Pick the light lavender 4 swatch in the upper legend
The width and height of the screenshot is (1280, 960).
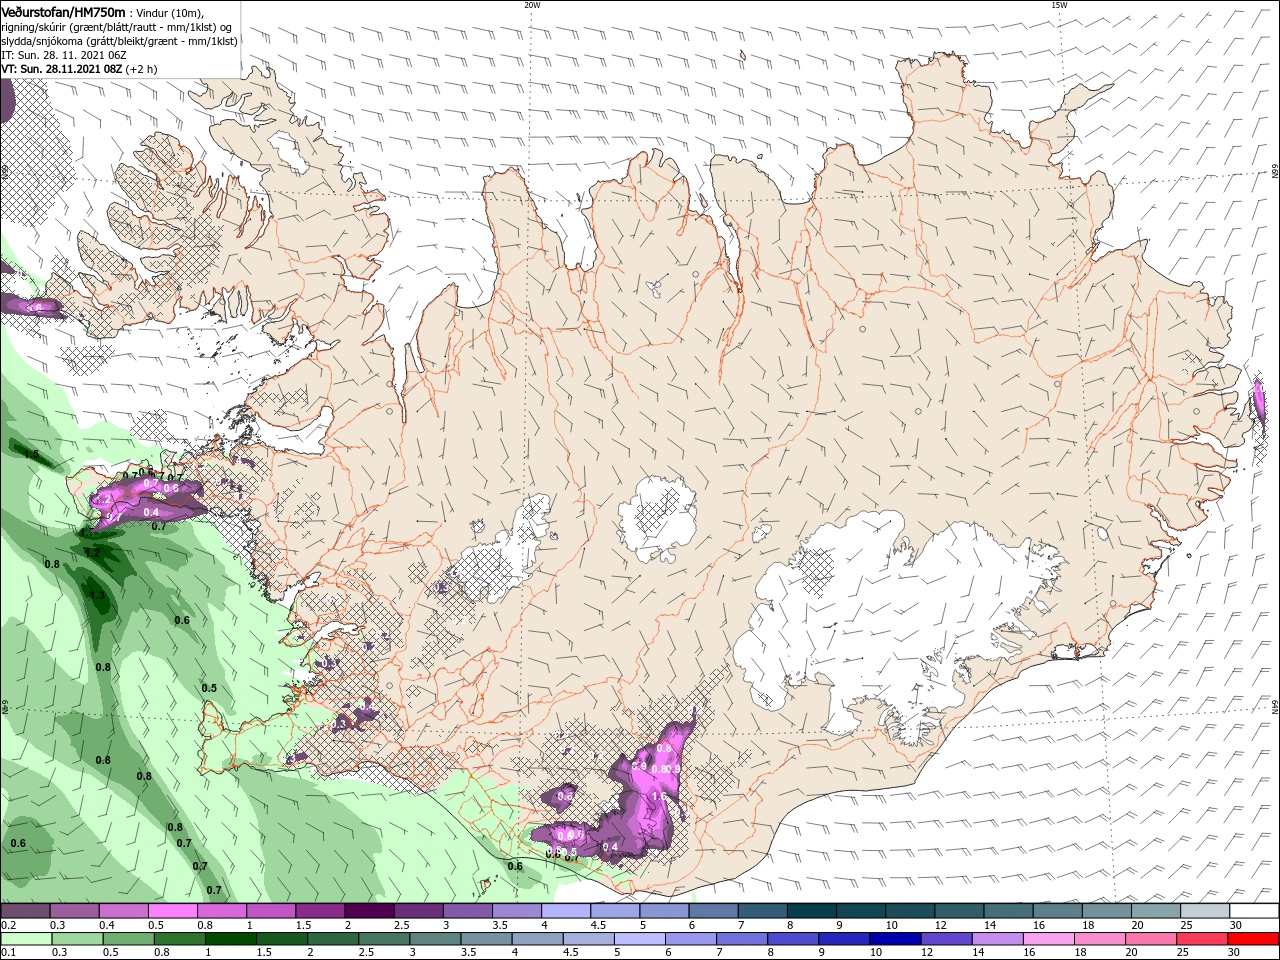tap(567, 911)
